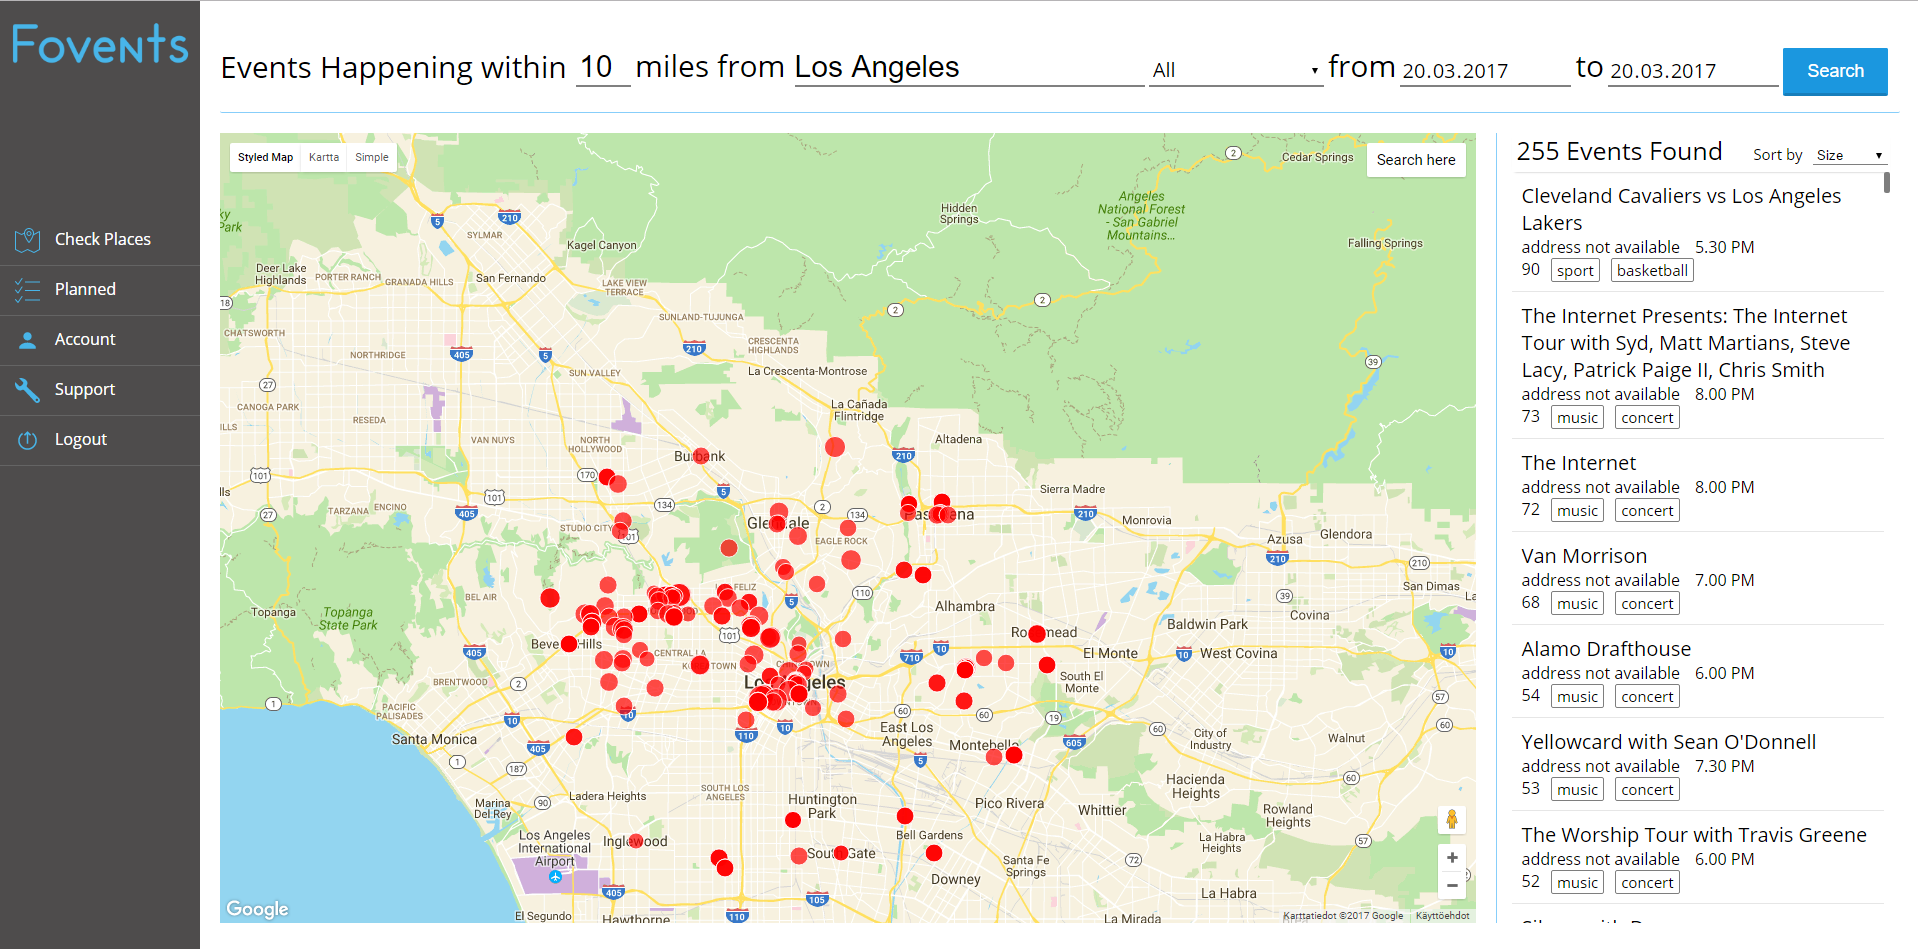This screenshot has height=949, width=1918.
Task: Open Cleveland Cavaliers vs Los Angeles Lakers event
Action: pos(1681,209)
